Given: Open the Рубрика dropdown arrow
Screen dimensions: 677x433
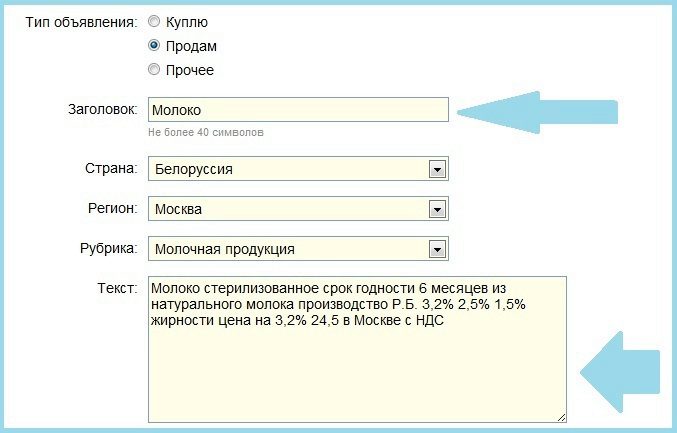Looking at the screenshot, I should [x=436, y=249].
